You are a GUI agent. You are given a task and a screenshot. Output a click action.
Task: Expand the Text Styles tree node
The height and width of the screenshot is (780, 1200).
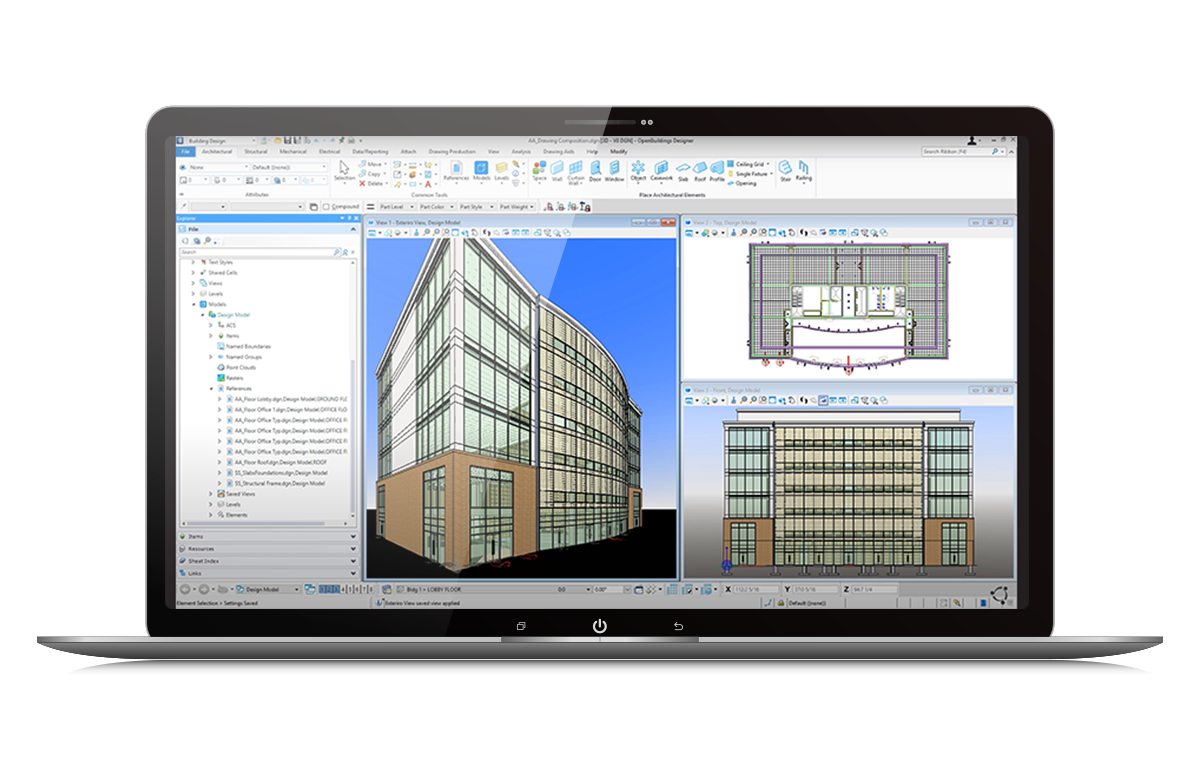[193, 262]
